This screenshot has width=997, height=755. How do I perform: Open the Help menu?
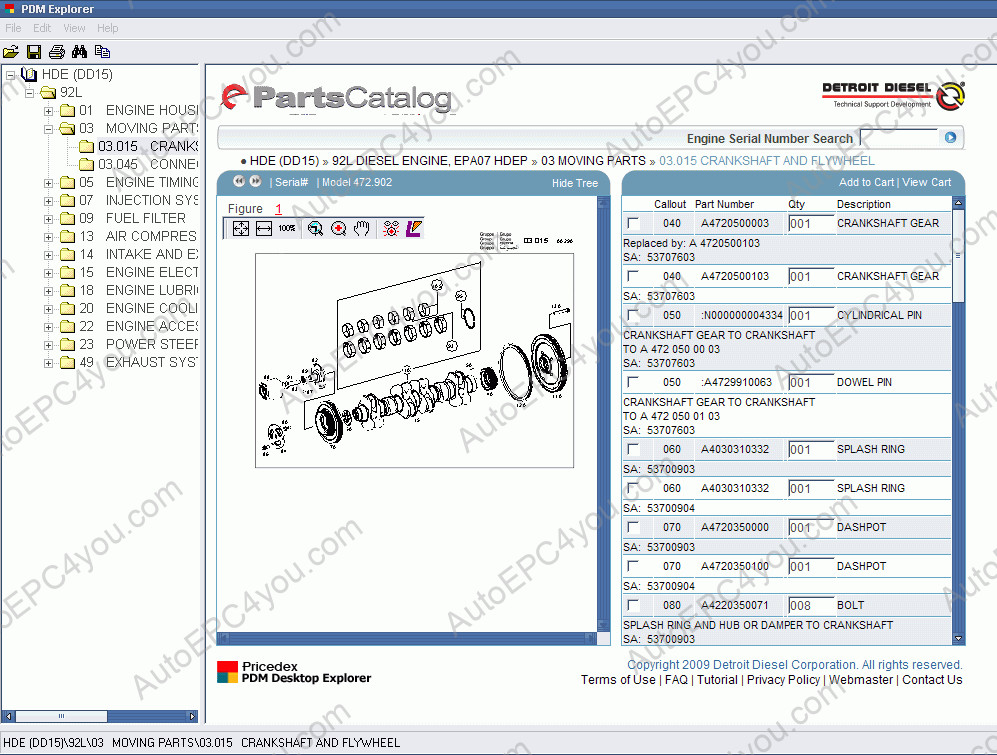click(108, 28)
